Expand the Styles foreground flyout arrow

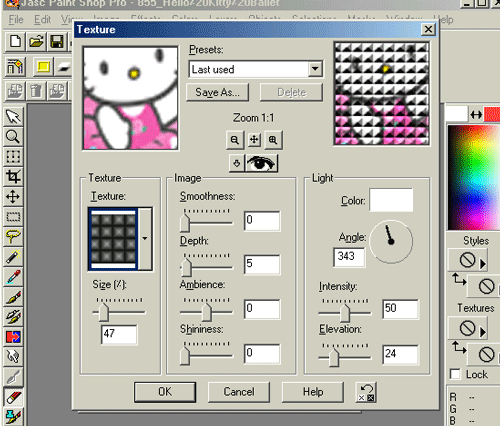(483, 264)
